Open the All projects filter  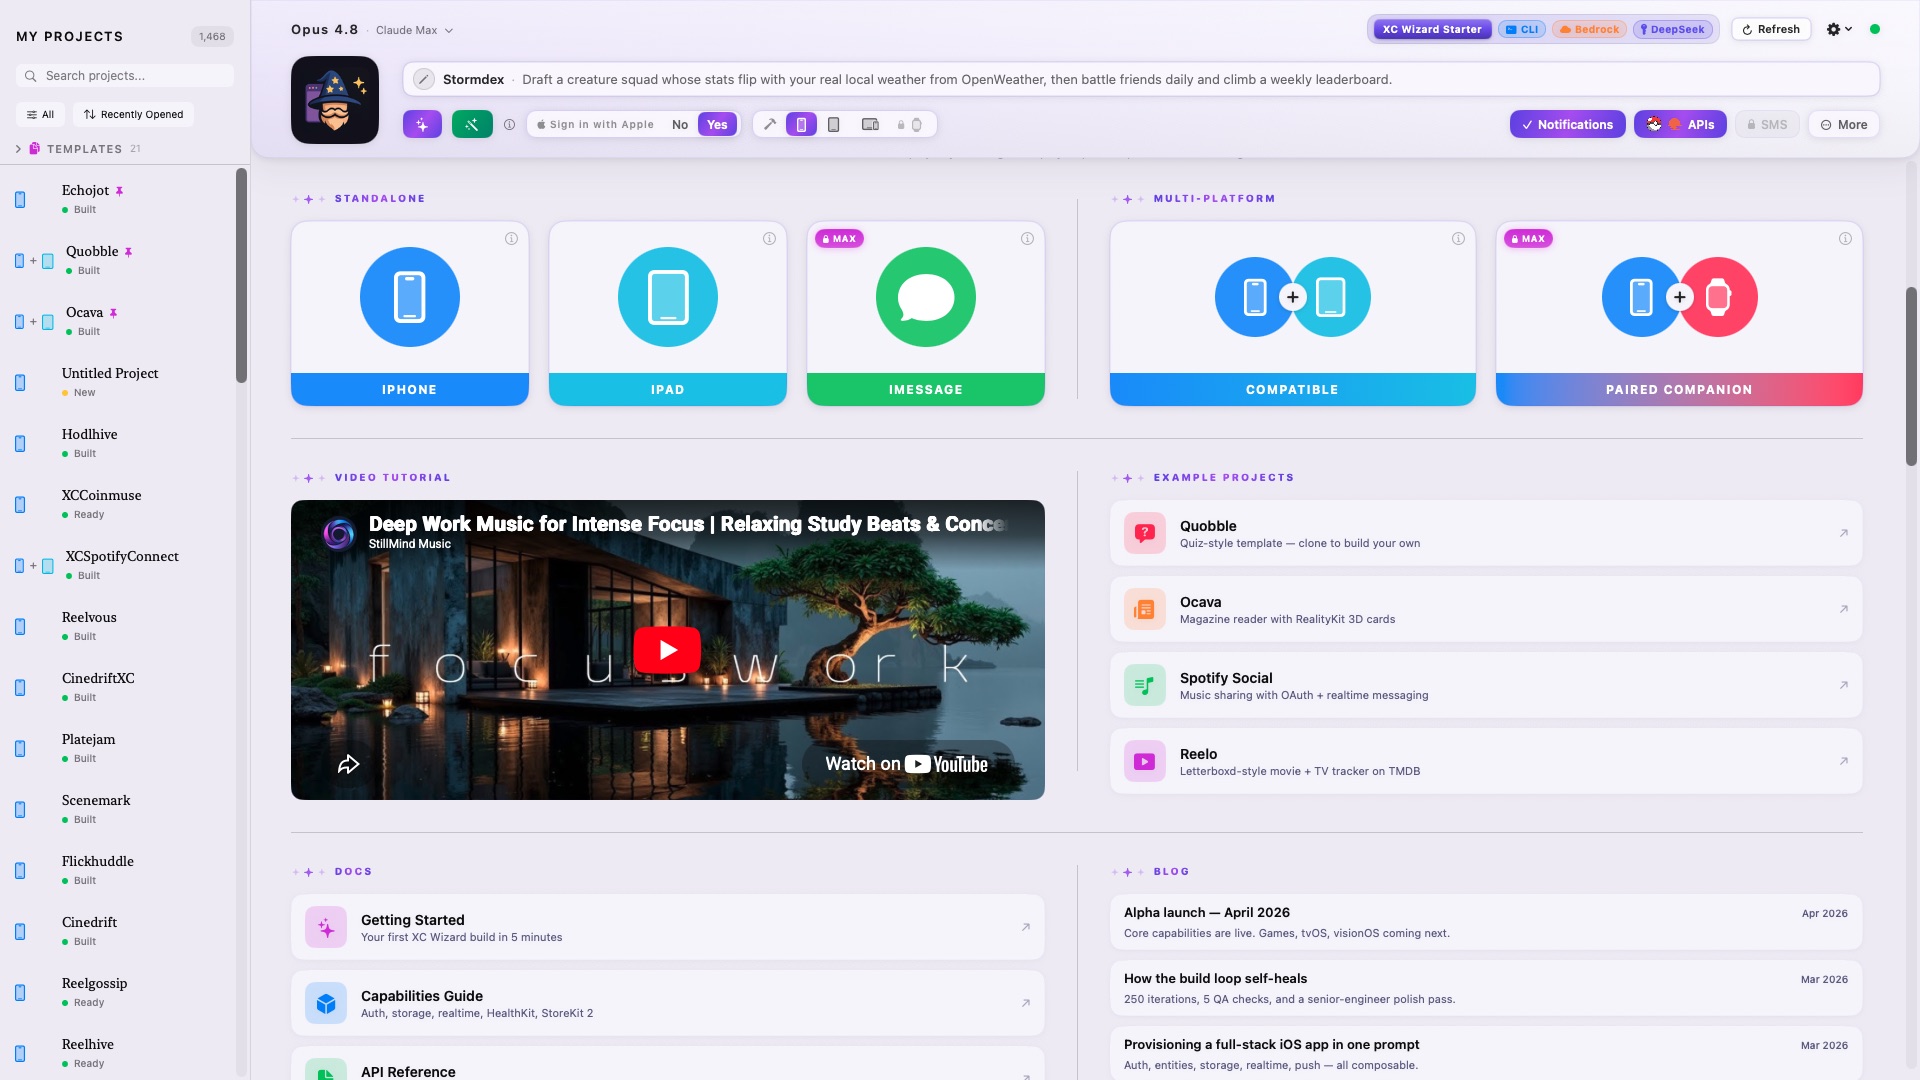click(40, 114)
